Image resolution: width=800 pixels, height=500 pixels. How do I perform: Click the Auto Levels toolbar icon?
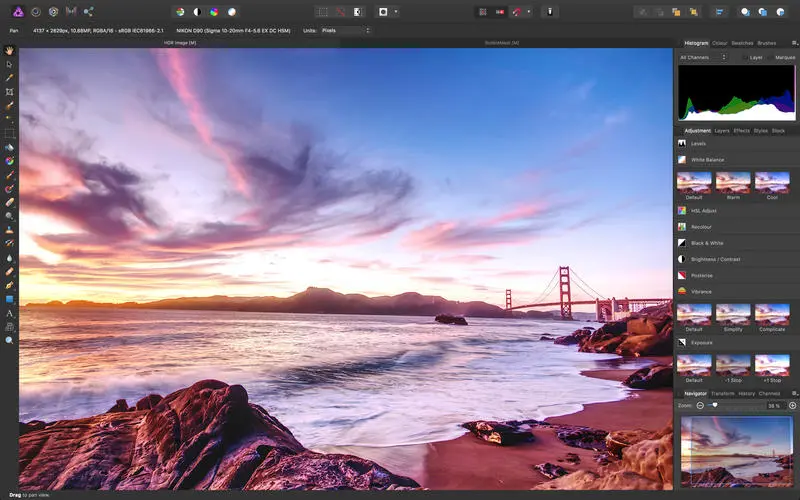(x=180, y=12)
